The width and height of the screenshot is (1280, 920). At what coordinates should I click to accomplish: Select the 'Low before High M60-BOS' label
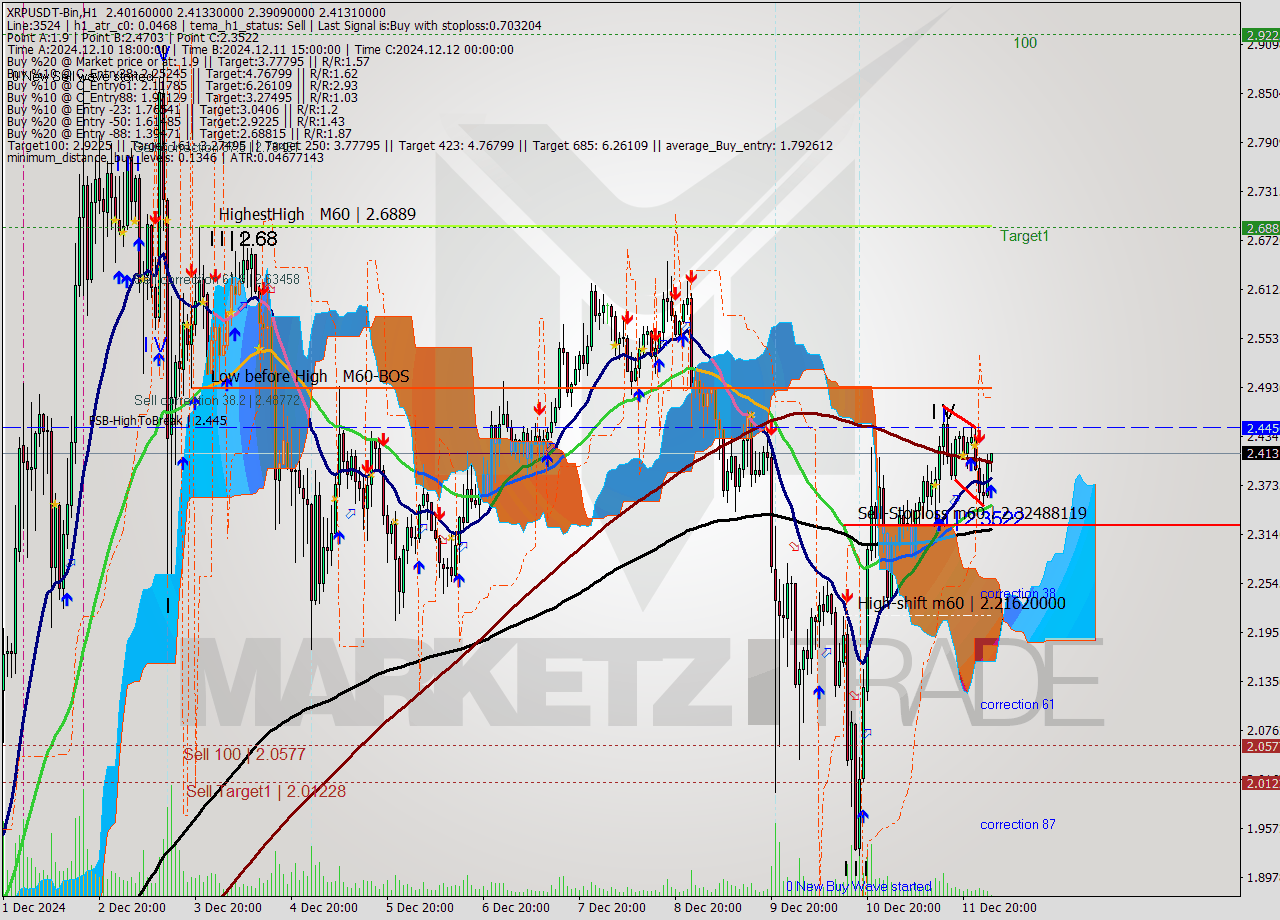click(x=310, y=376)
